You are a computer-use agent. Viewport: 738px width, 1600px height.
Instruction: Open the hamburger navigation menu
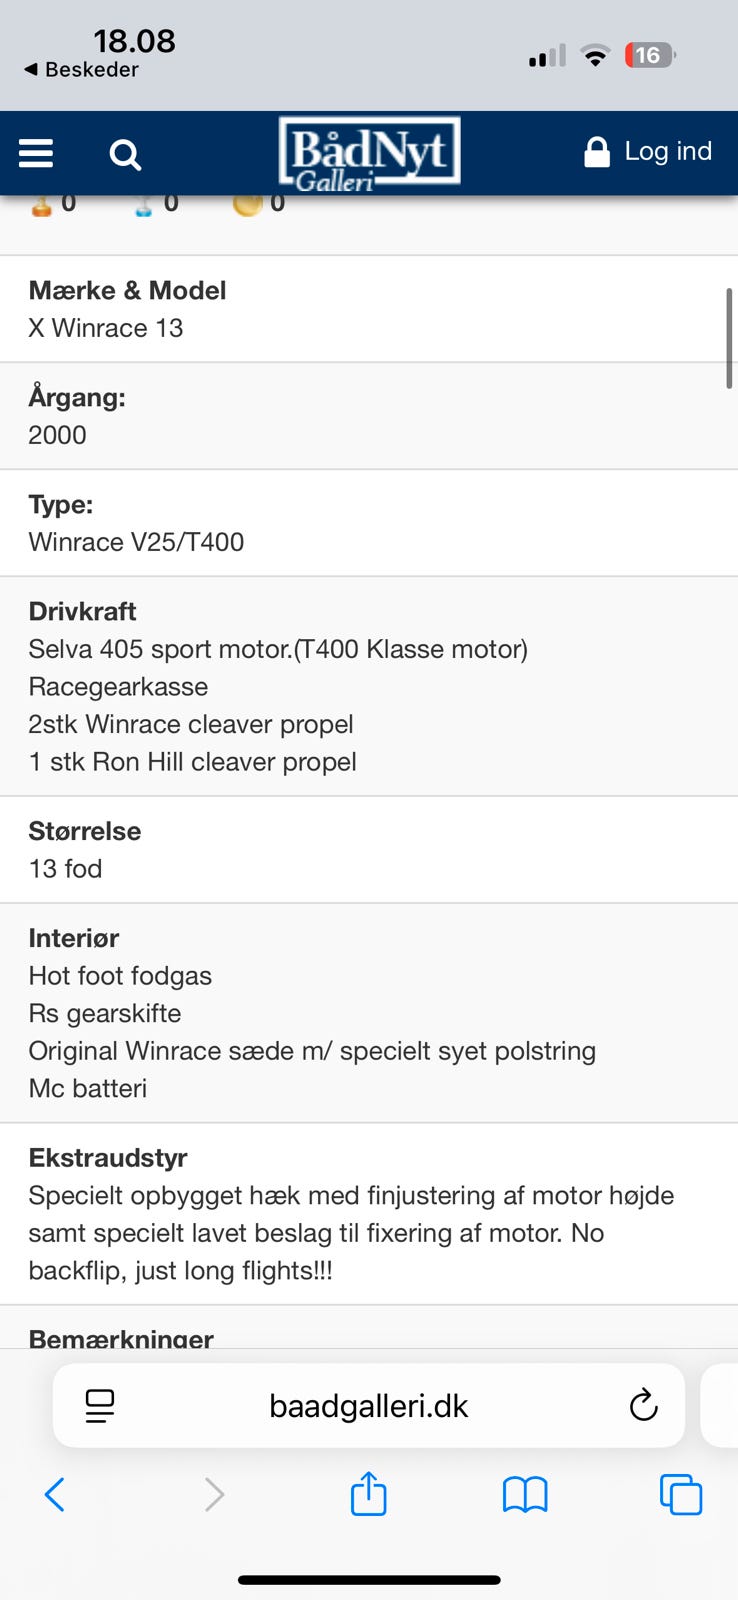(36, 153)
